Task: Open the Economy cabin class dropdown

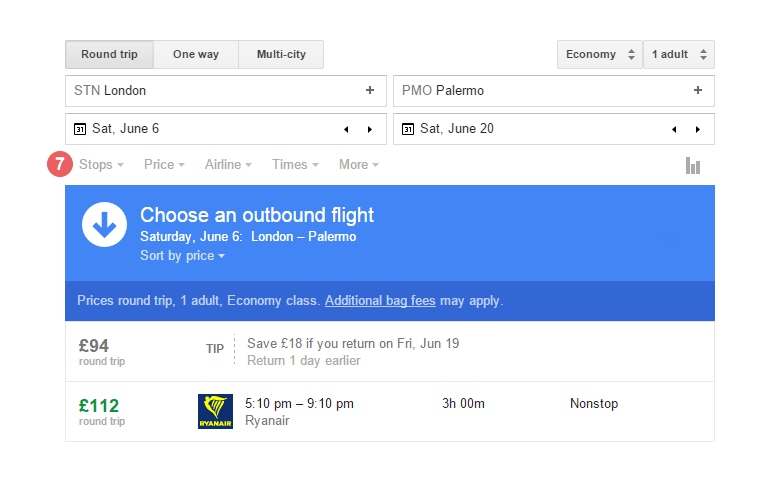Action: tap(600, 54)
